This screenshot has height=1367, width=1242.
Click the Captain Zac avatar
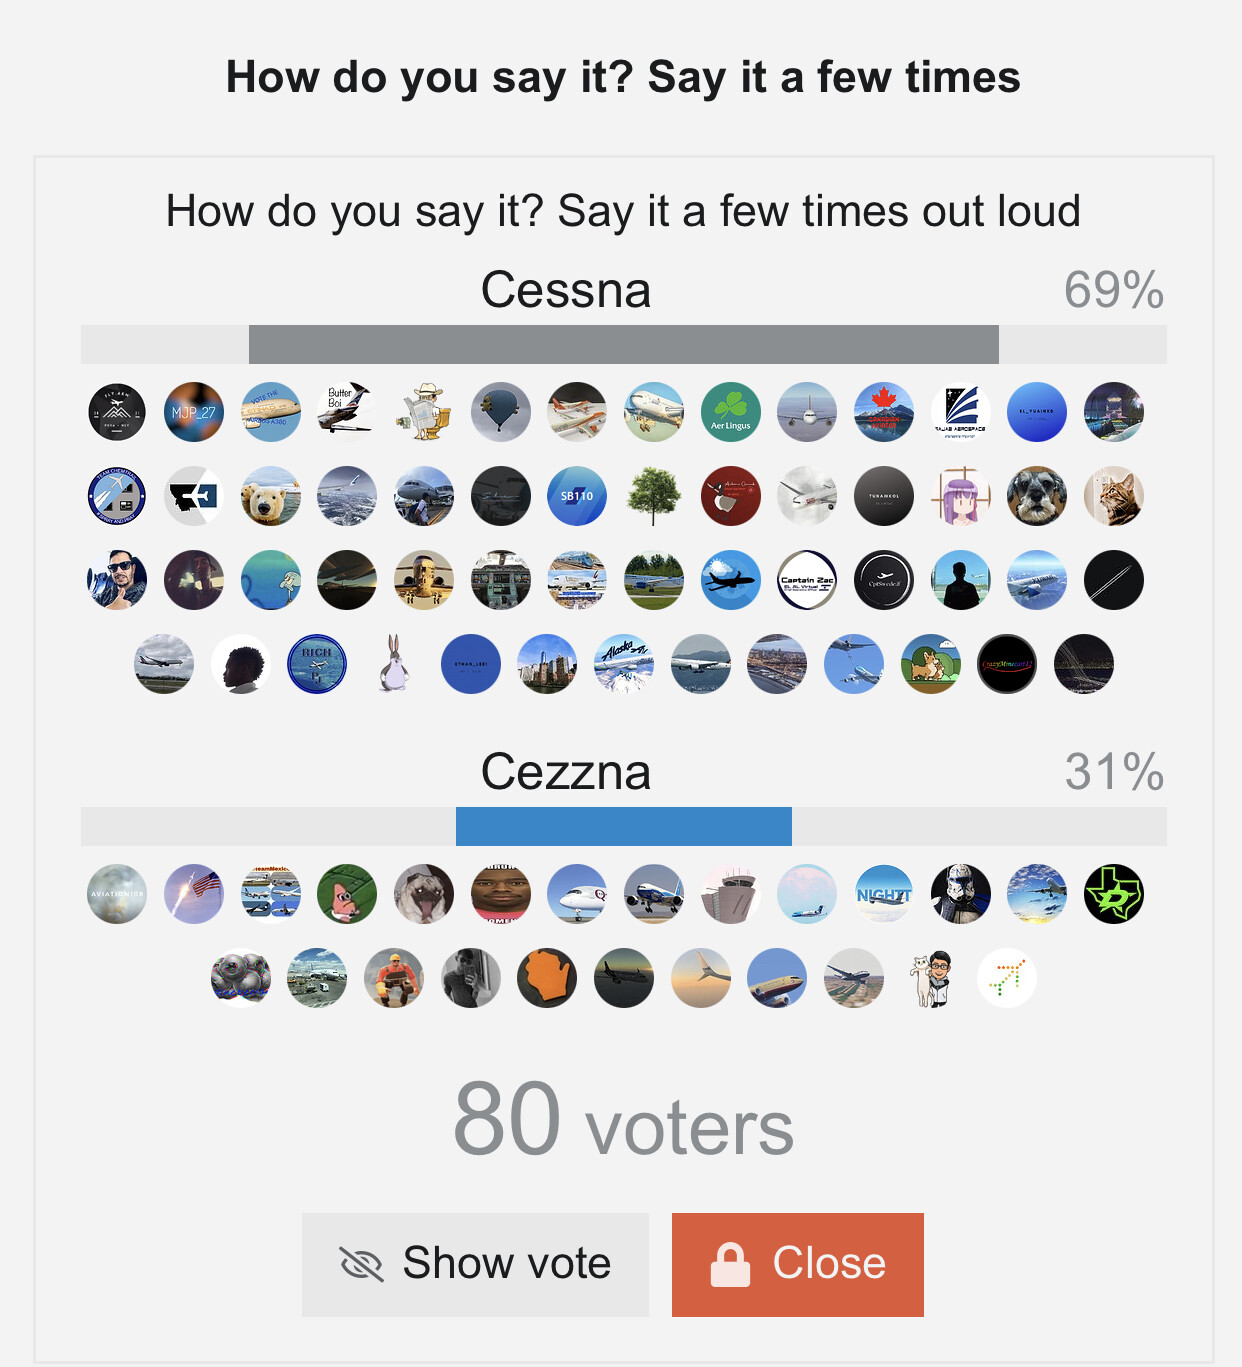pos(807,580)
